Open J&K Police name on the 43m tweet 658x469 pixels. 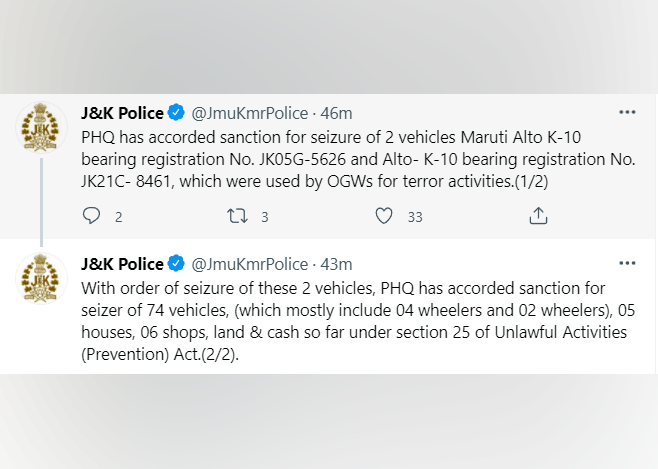click(x=122, y=265)
